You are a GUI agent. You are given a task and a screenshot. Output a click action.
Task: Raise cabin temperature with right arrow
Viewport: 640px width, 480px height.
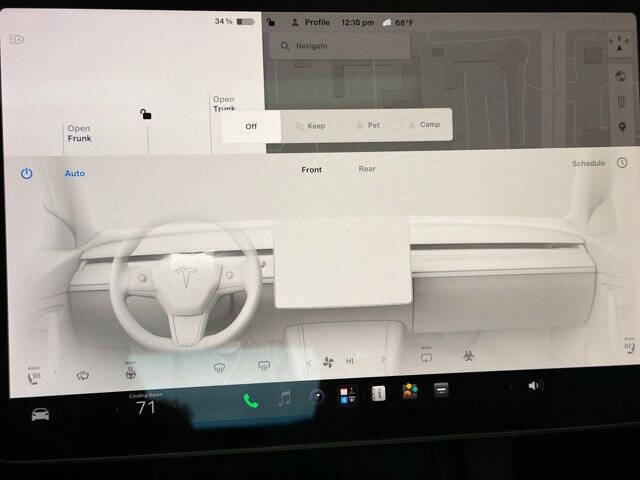(175, 406)
